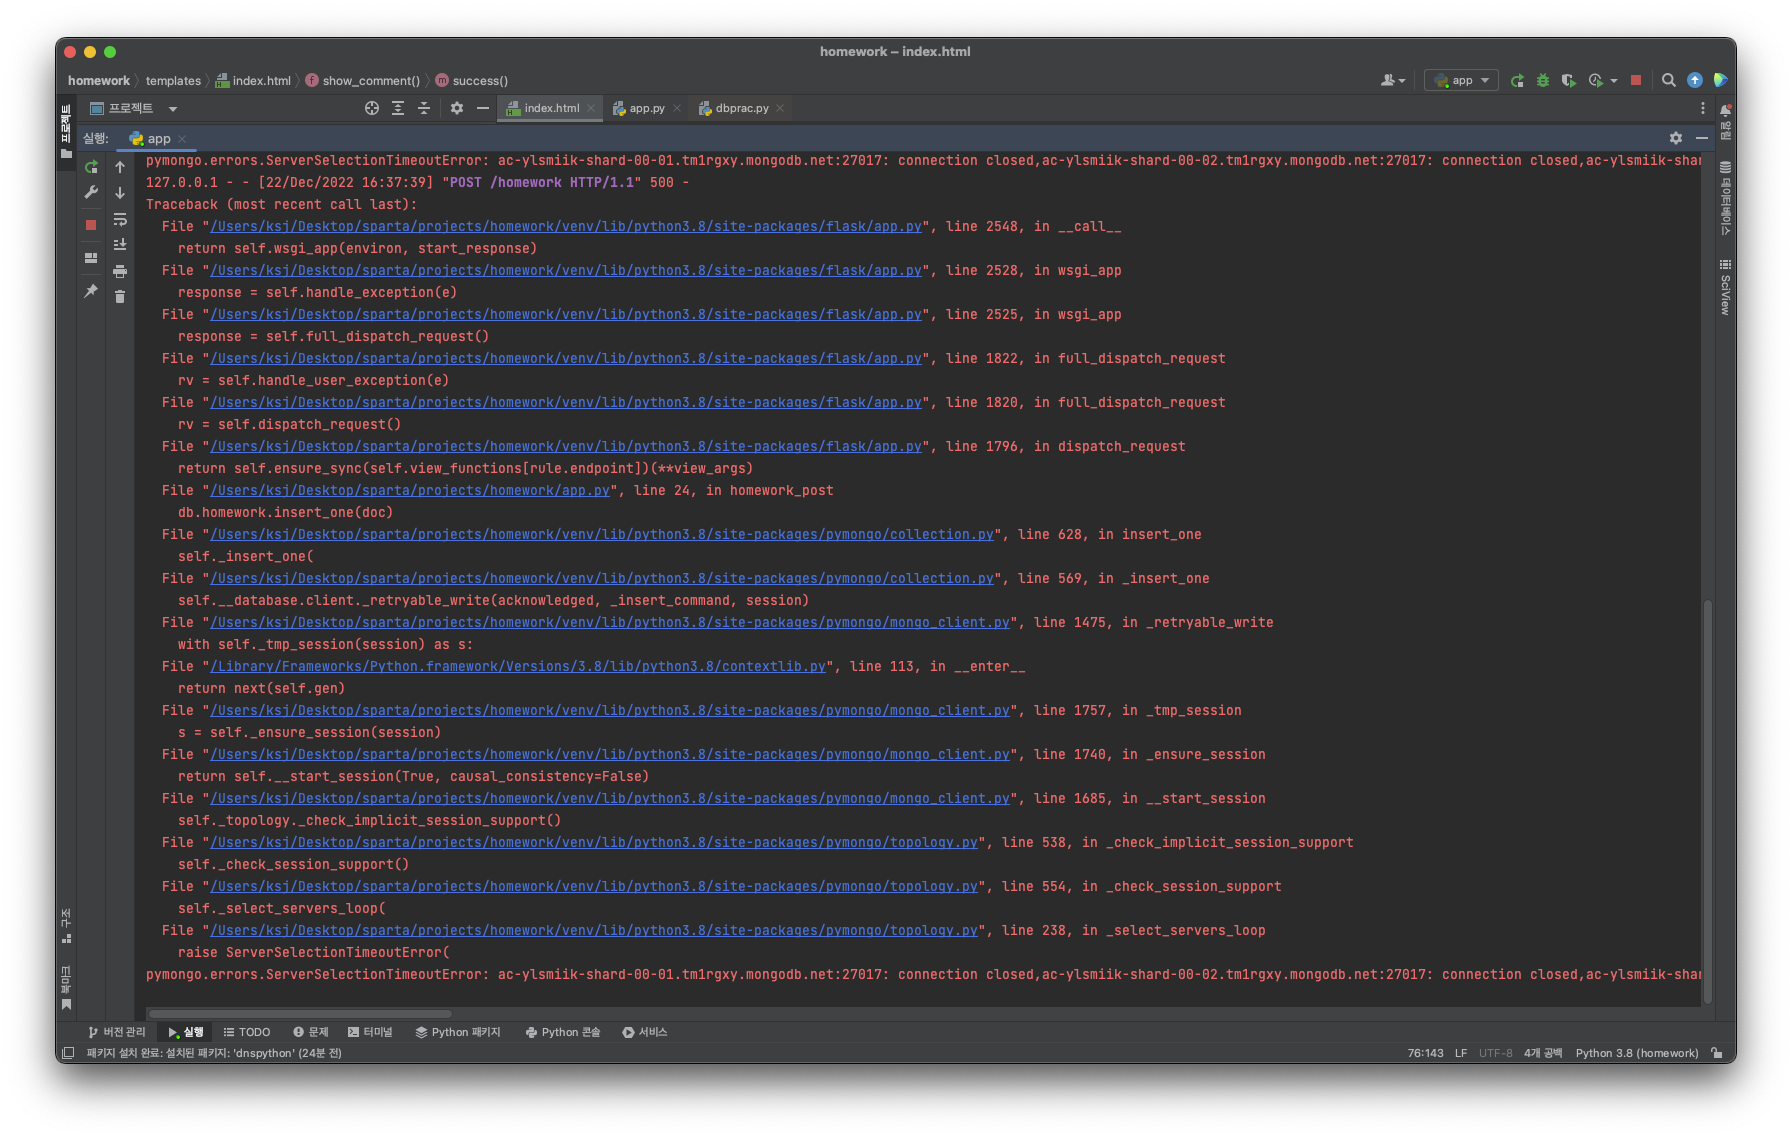Click the console vertical scrollbar
This screenshot has height=1137, width=1792.
click(x=1708, y=800)
